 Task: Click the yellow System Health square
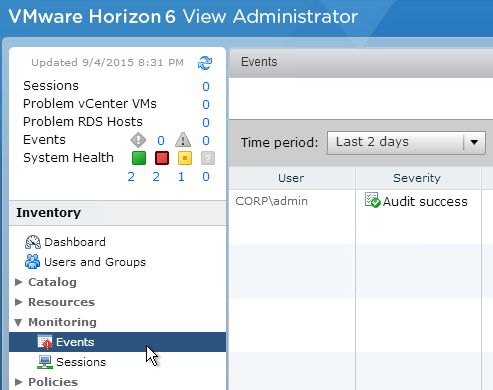click(185, 158)
